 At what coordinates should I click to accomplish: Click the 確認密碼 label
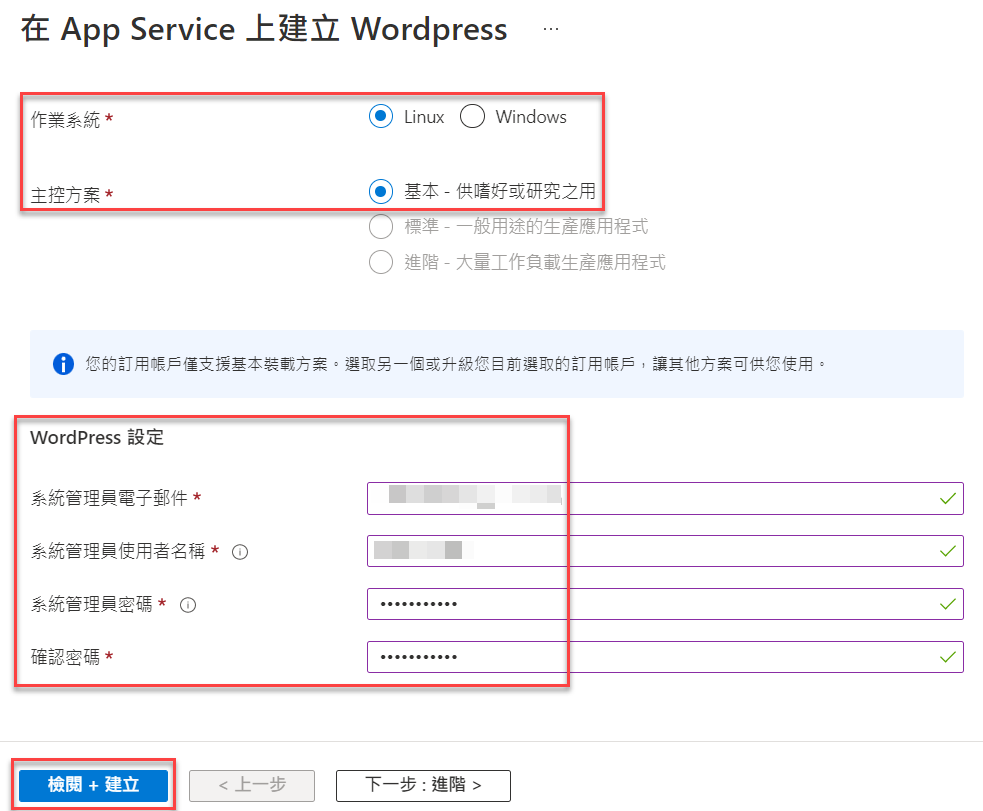(65, 657)
